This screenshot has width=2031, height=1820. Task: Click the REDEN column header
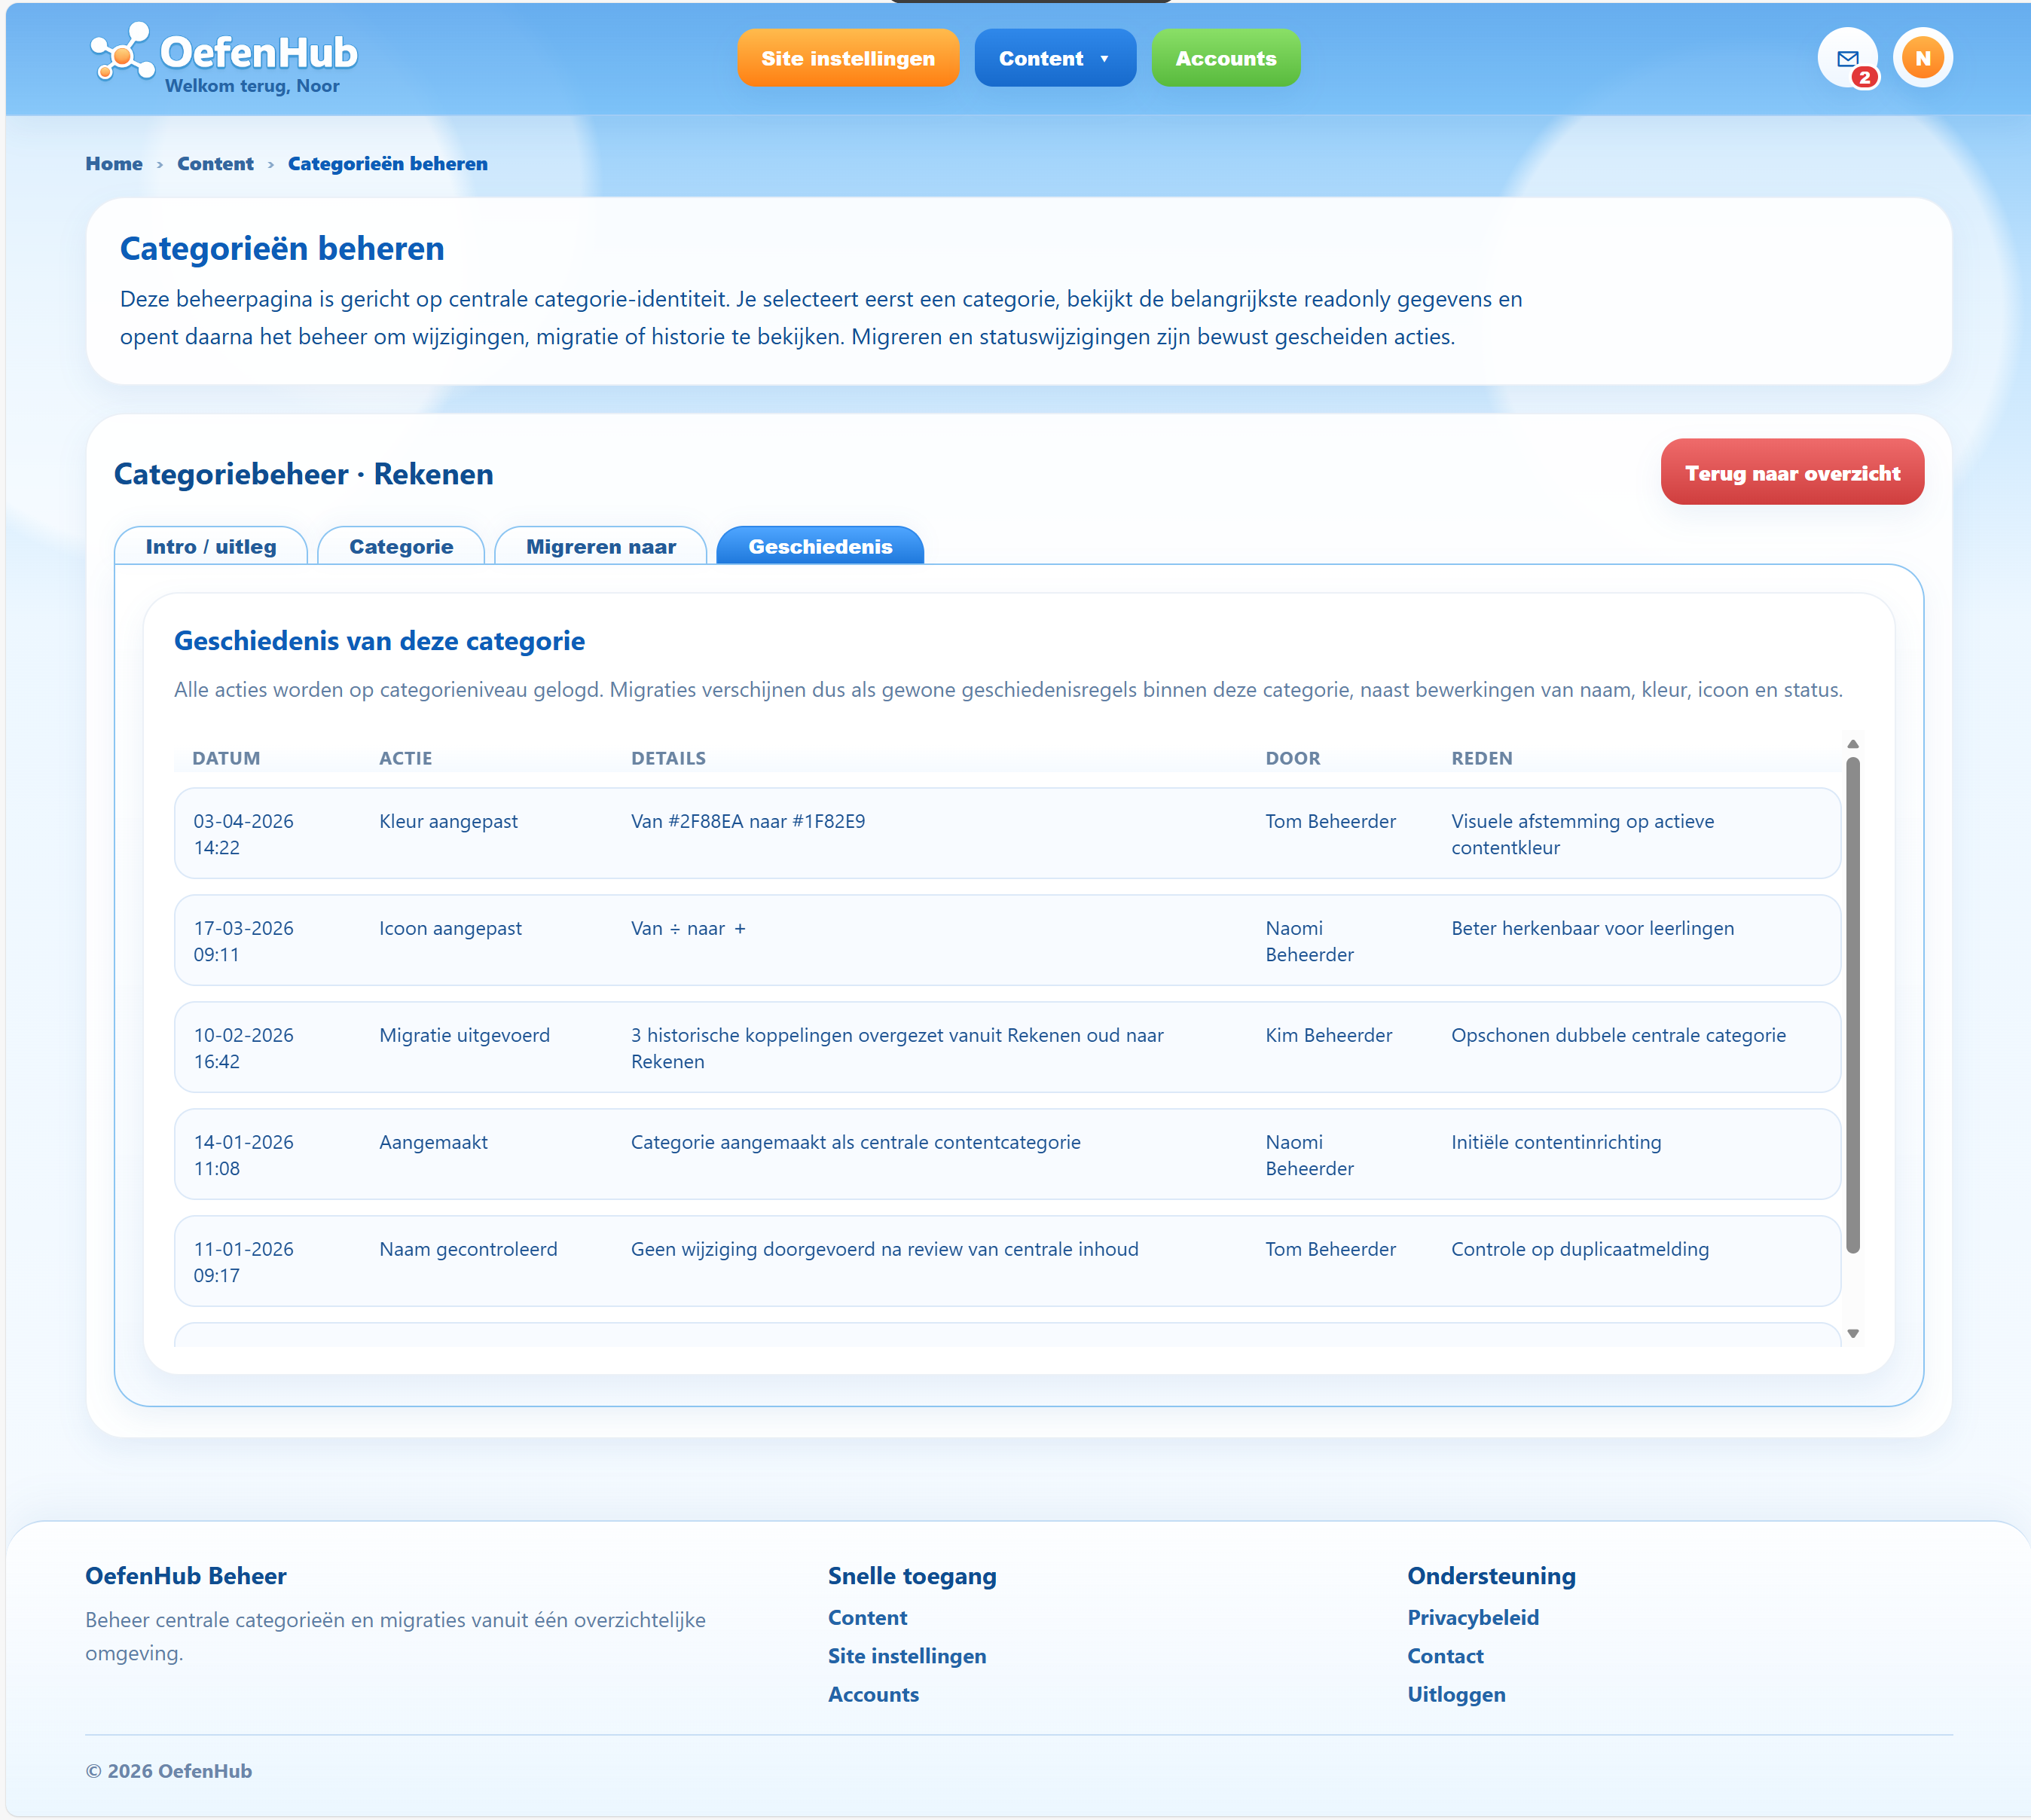pos(1481,758)
